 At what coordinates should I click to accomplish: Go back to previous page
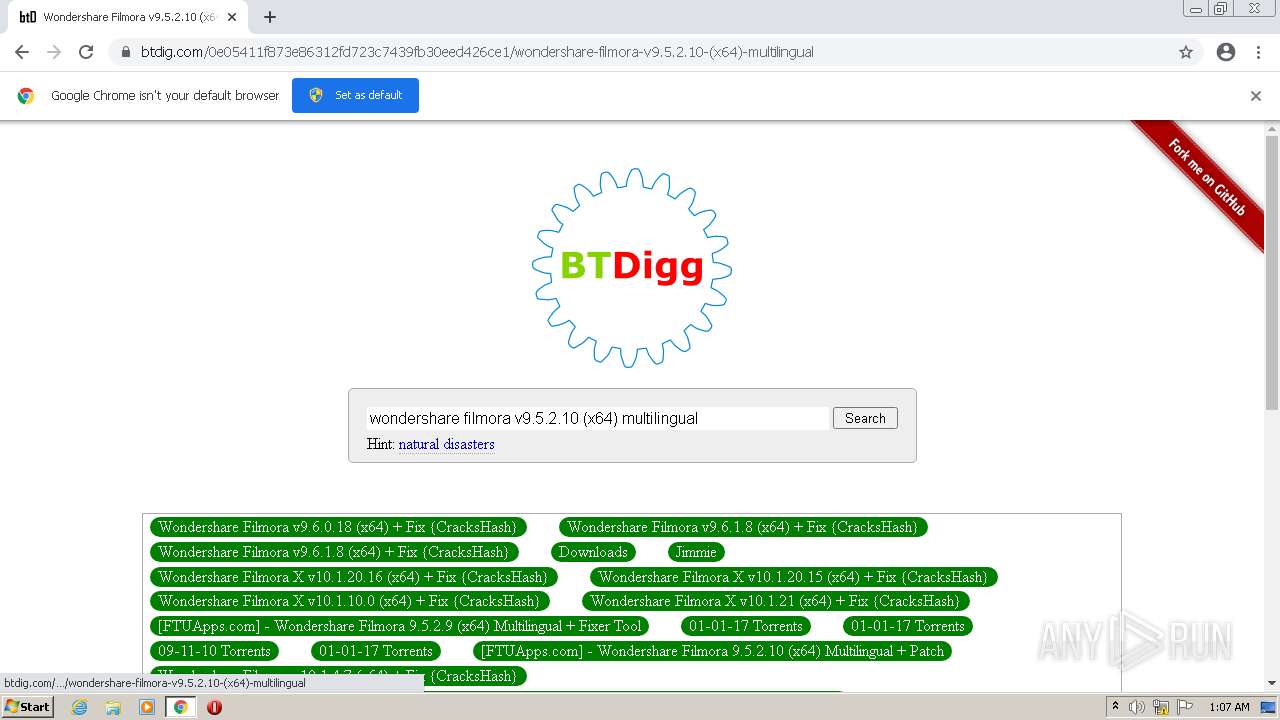22,52
